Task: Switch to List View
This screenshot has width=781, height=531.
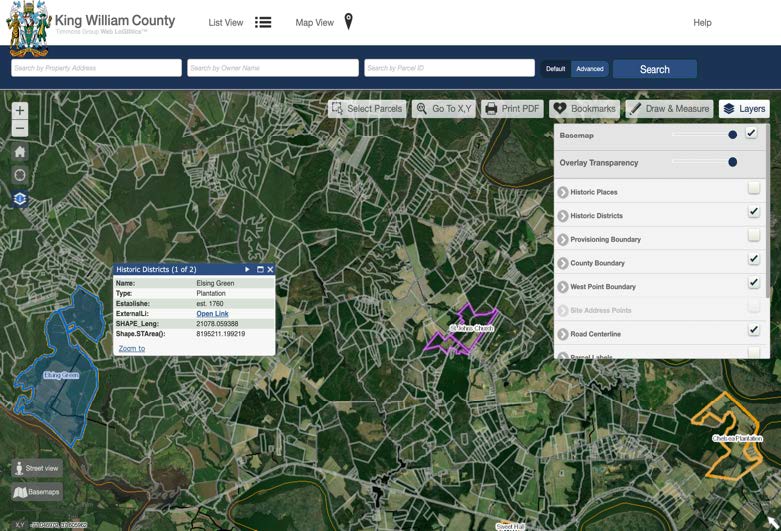Action: click(x=239, y=22)
